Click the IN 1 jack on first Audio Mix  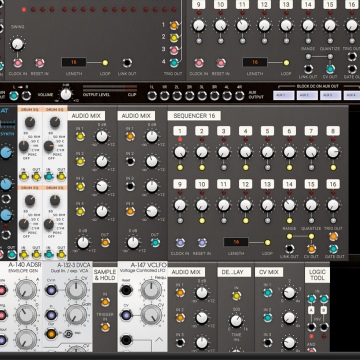(80, 136)
